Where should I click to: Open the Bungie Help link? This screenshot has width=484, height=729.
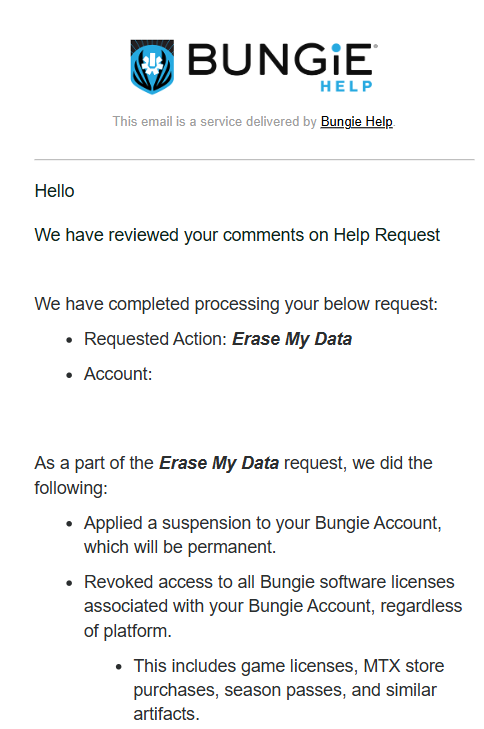(x=357, y=121)
